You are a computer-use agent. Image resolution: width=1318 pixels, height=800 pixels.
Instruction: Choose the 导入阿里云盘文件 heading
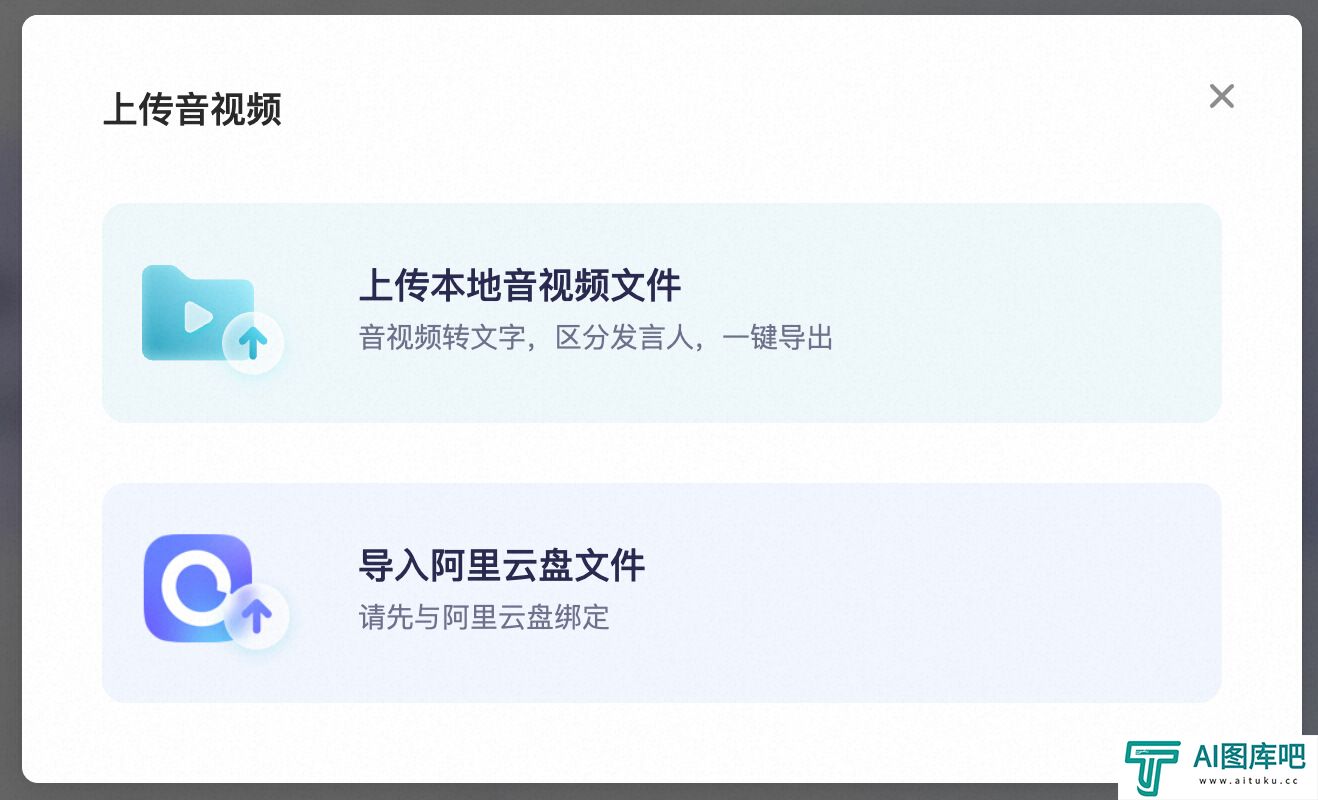click(x=502, y=566)
